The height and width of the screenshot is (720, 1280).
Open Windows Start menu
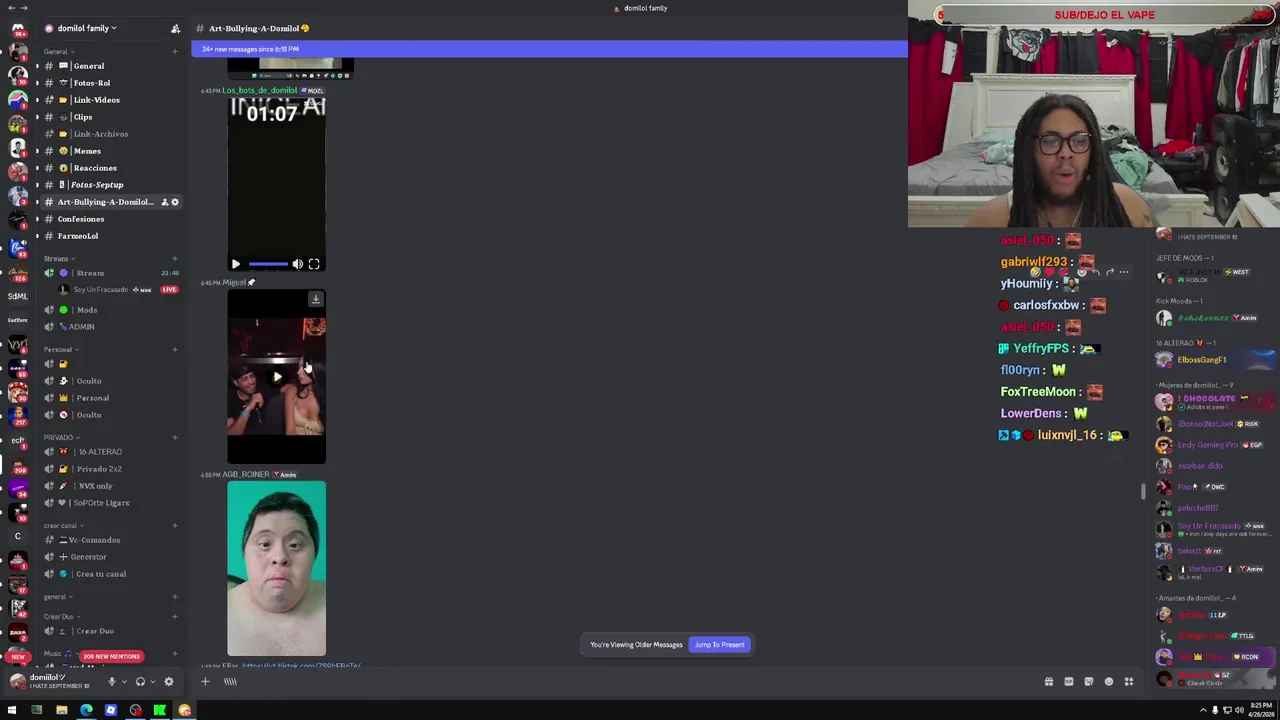[12, 710]
